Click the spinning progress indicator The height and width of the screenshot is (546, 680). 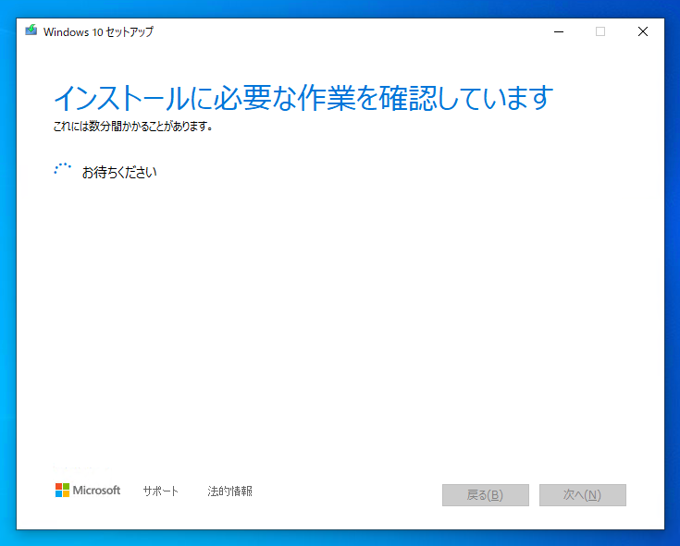click(x=62, y=170)
